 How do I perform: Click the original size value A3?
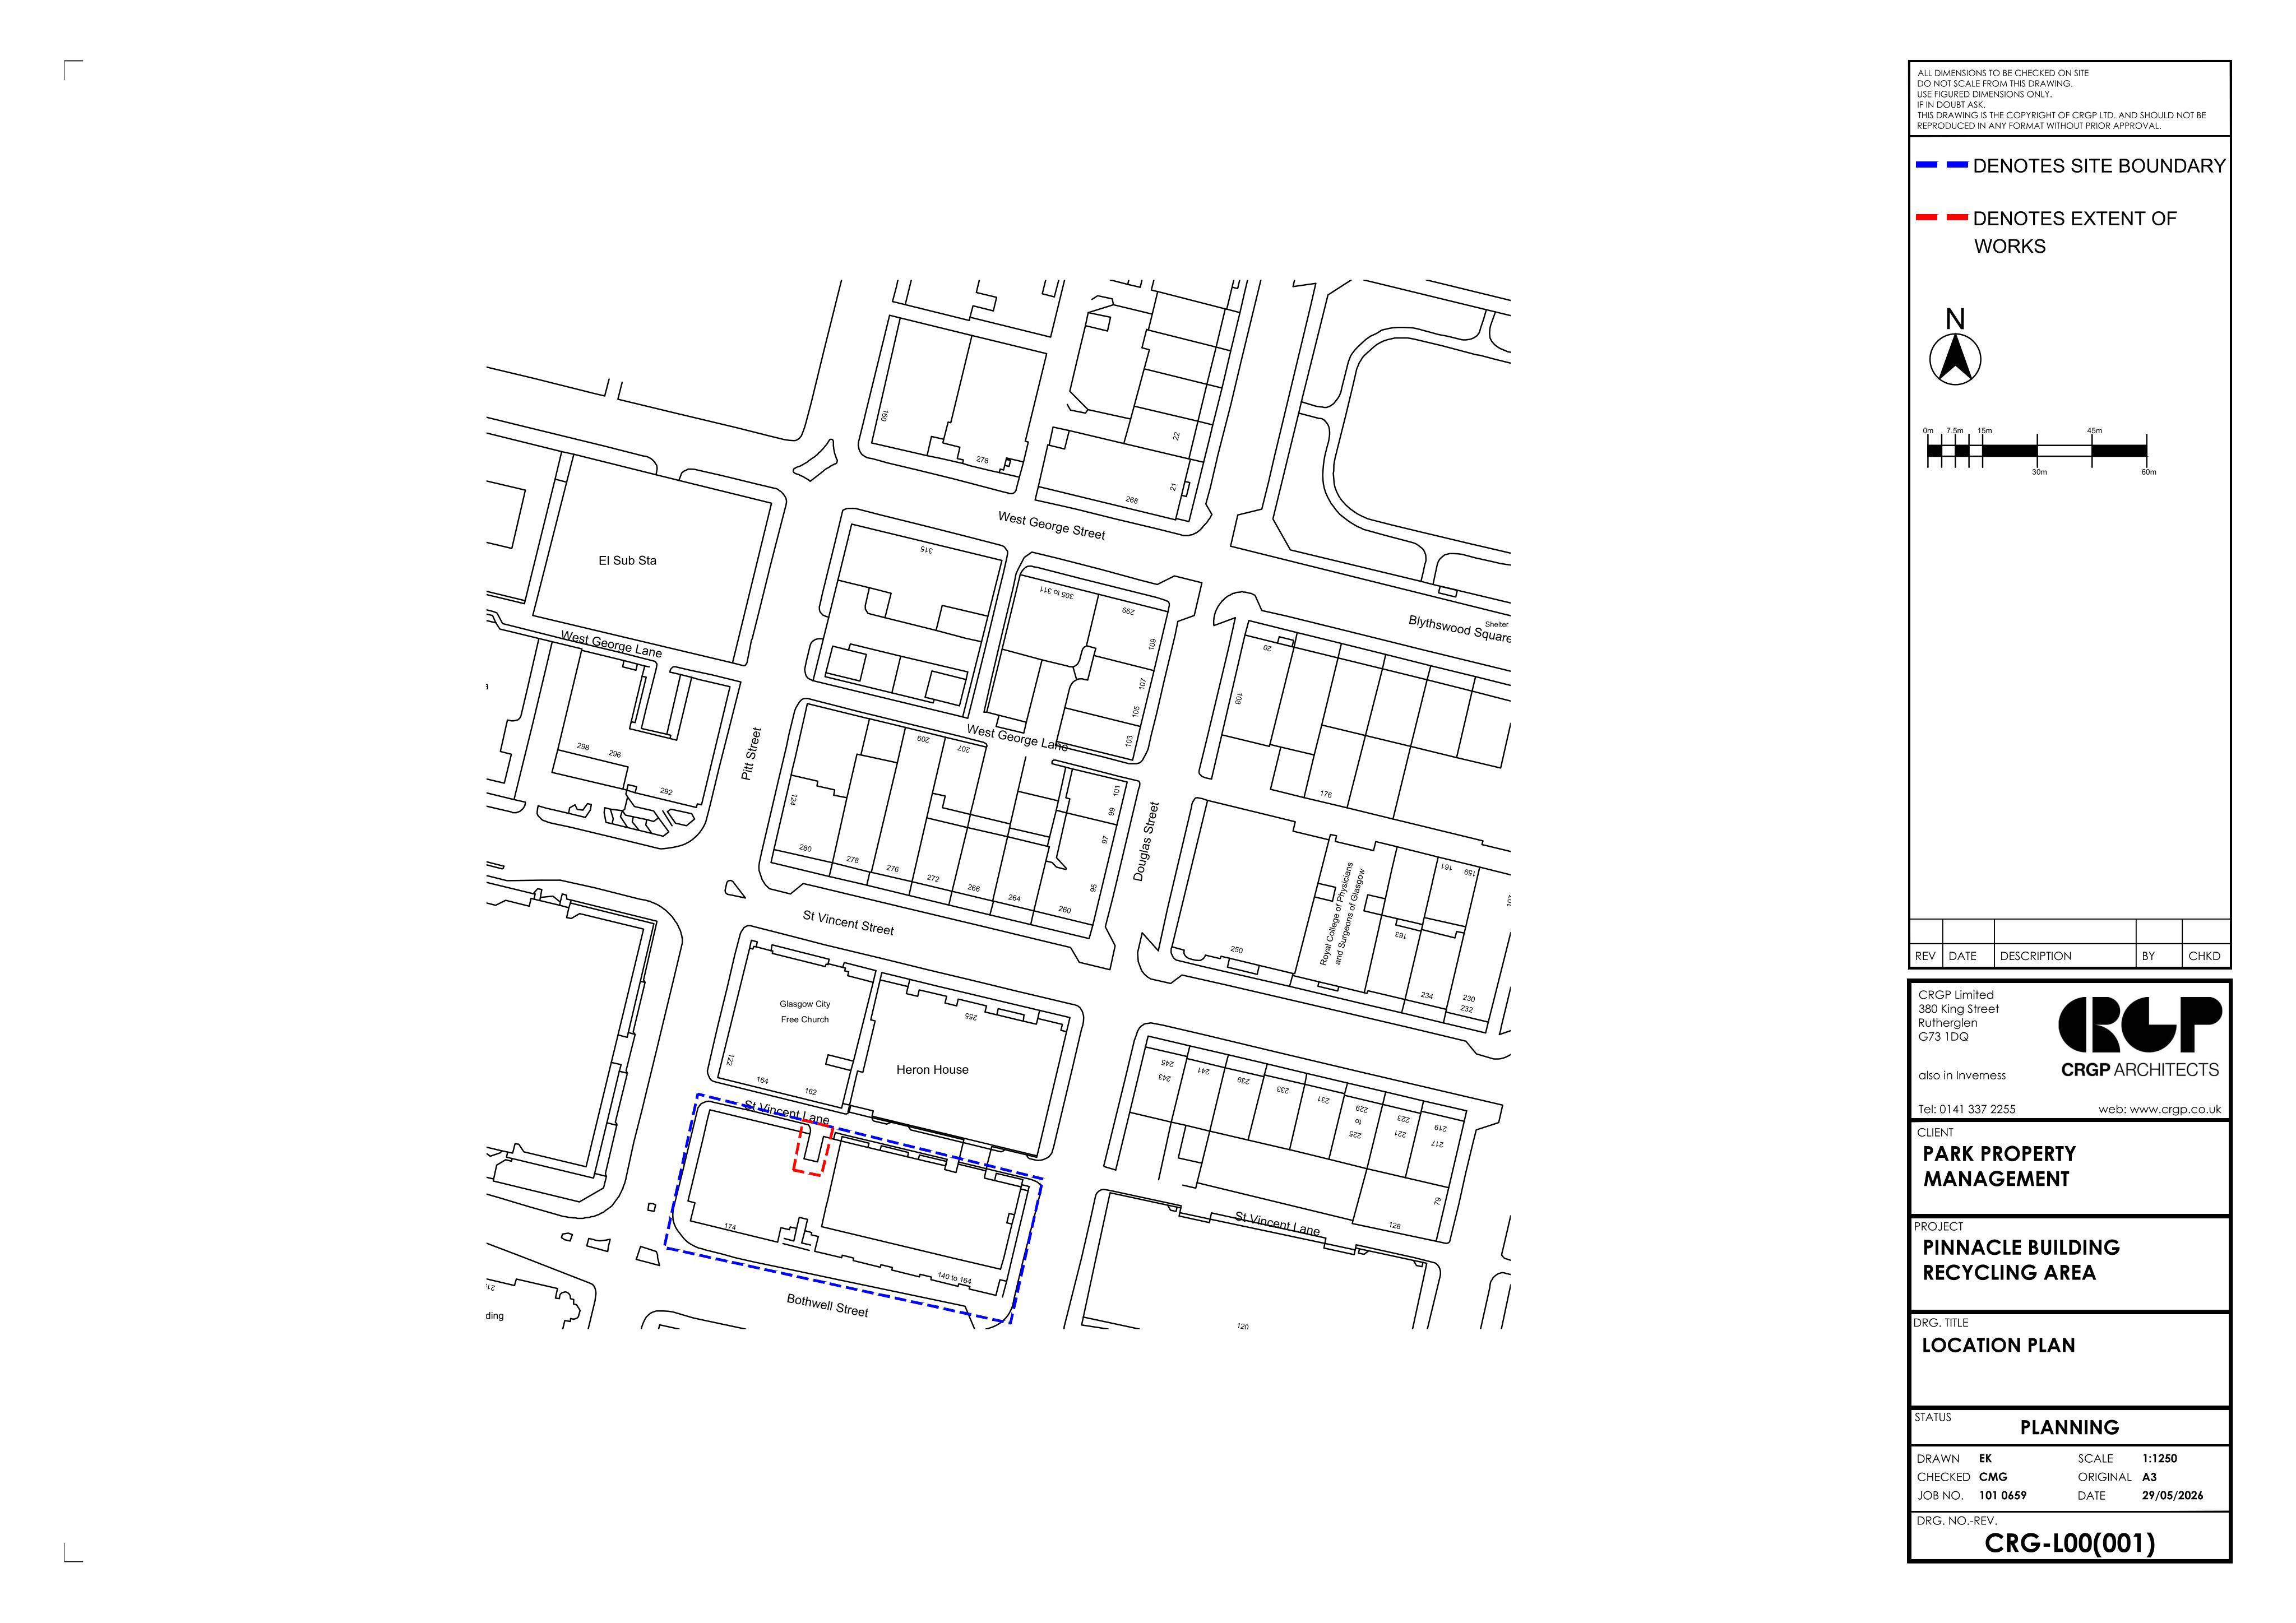click(x=2149, y=1477)
